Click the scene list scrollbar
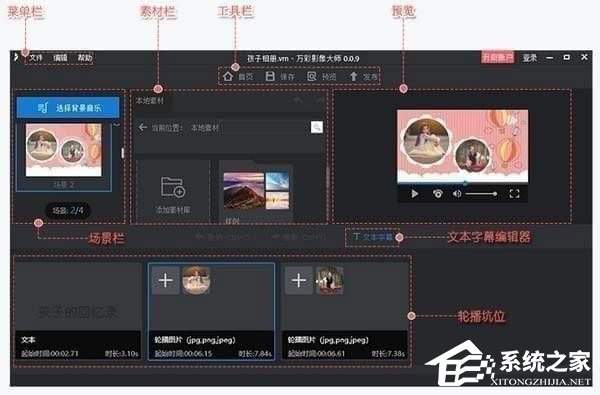Viewport: 600px width, 395px height. point(122,153)
